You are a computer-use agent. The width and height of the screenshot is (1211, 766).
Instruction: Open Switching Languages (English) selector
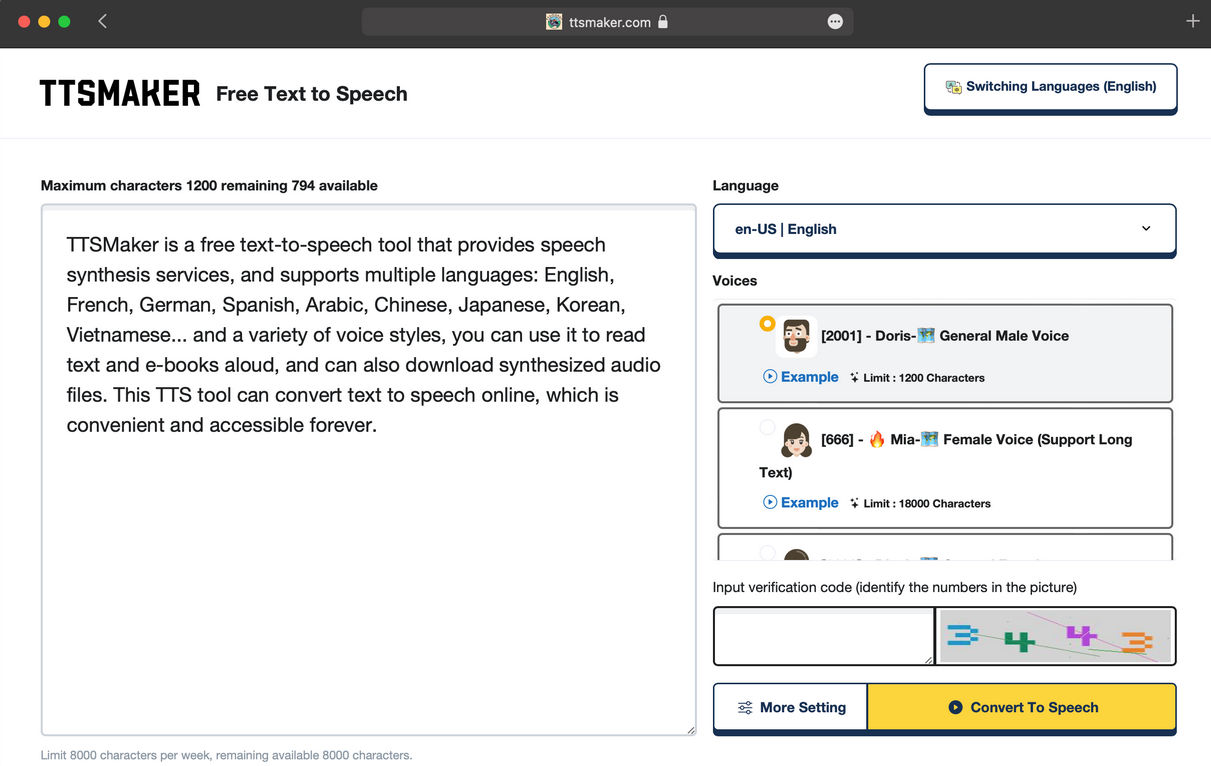click(x=1050, y=87)
